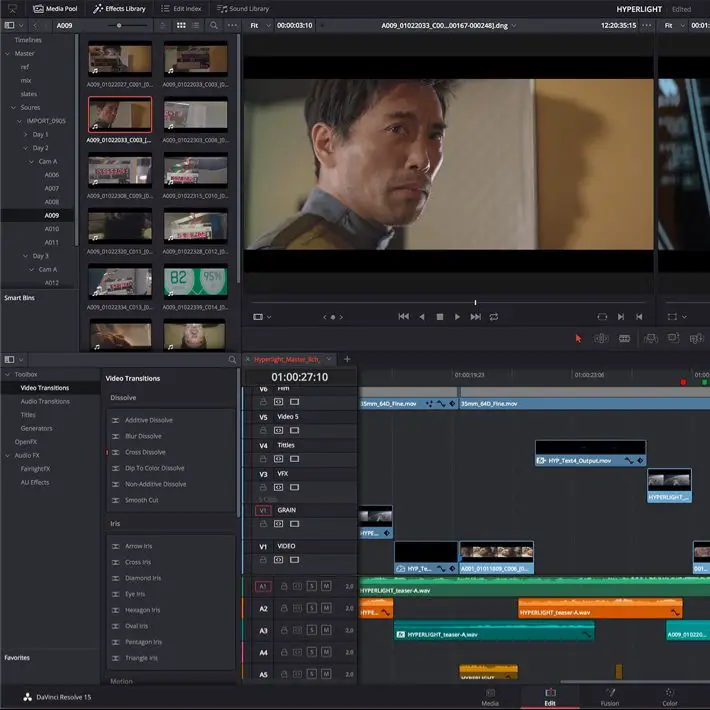The height and width of the screenshot is (710, 710).
Task: Mute audio track A3
Action: [x=326, y=630]
